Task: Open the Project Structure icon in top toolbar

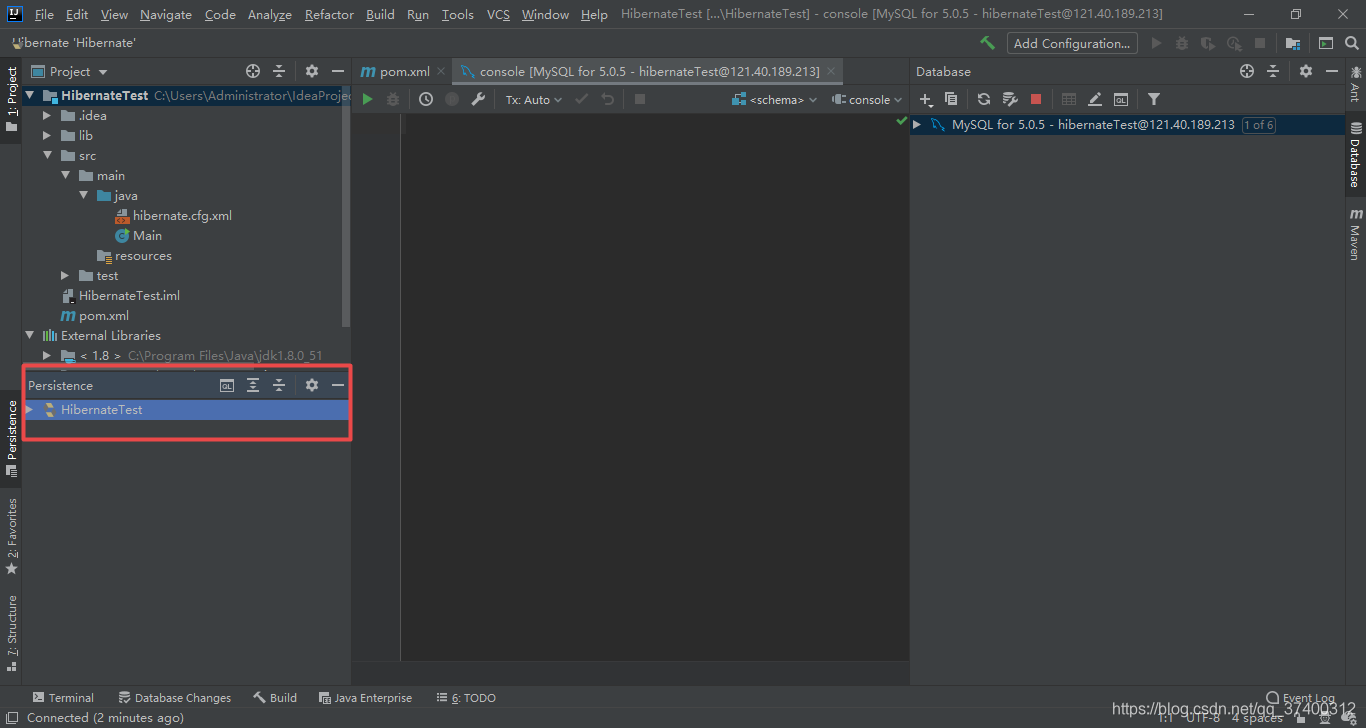Action: (1293, 43)
